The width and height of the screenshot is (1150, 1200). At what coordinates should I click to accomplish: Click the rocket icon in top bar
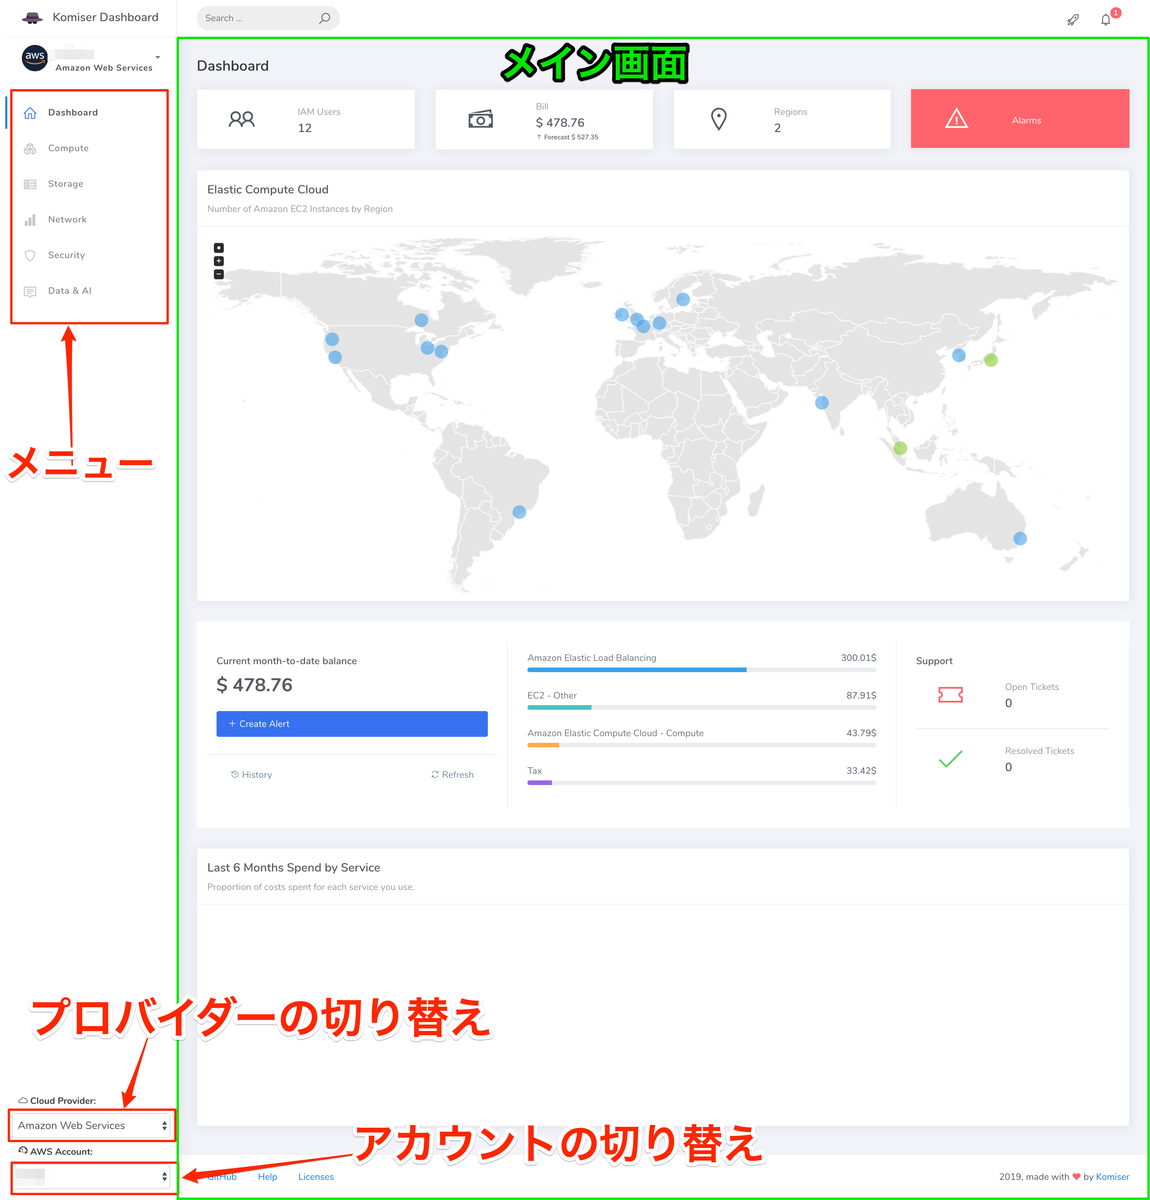coord(1073,19)
